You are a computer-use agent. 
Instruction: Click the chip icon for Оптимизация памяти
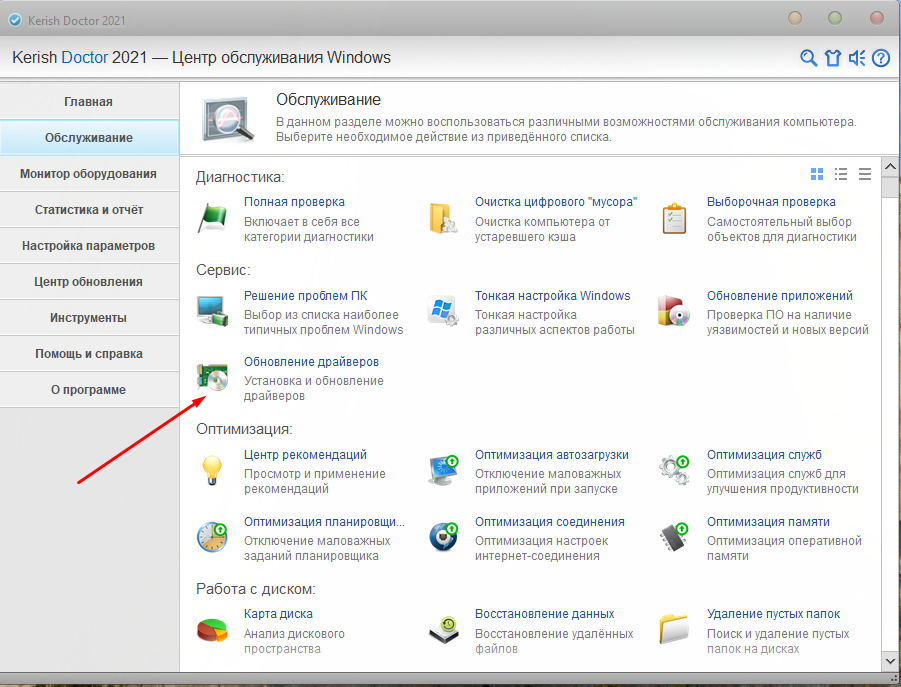[674, 537]
